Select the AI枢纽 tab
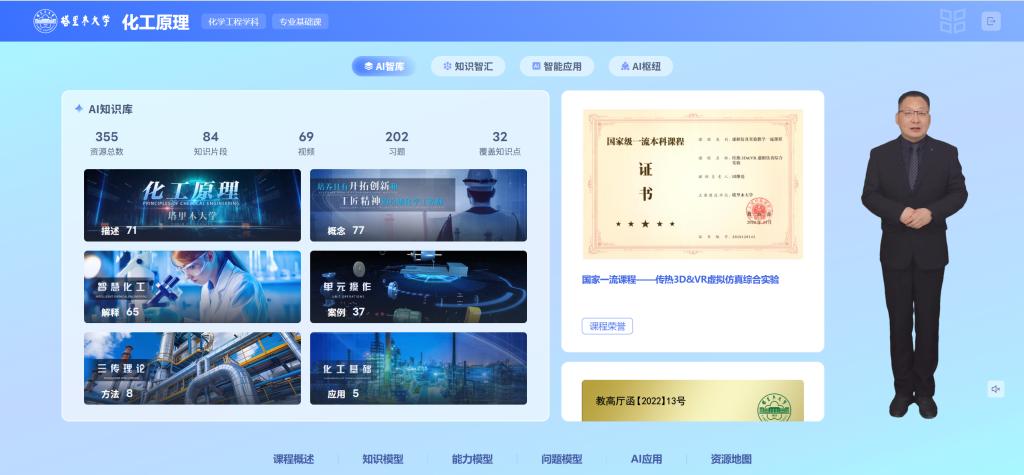Viewport: 1024px width, 475px height. point(640,66)
